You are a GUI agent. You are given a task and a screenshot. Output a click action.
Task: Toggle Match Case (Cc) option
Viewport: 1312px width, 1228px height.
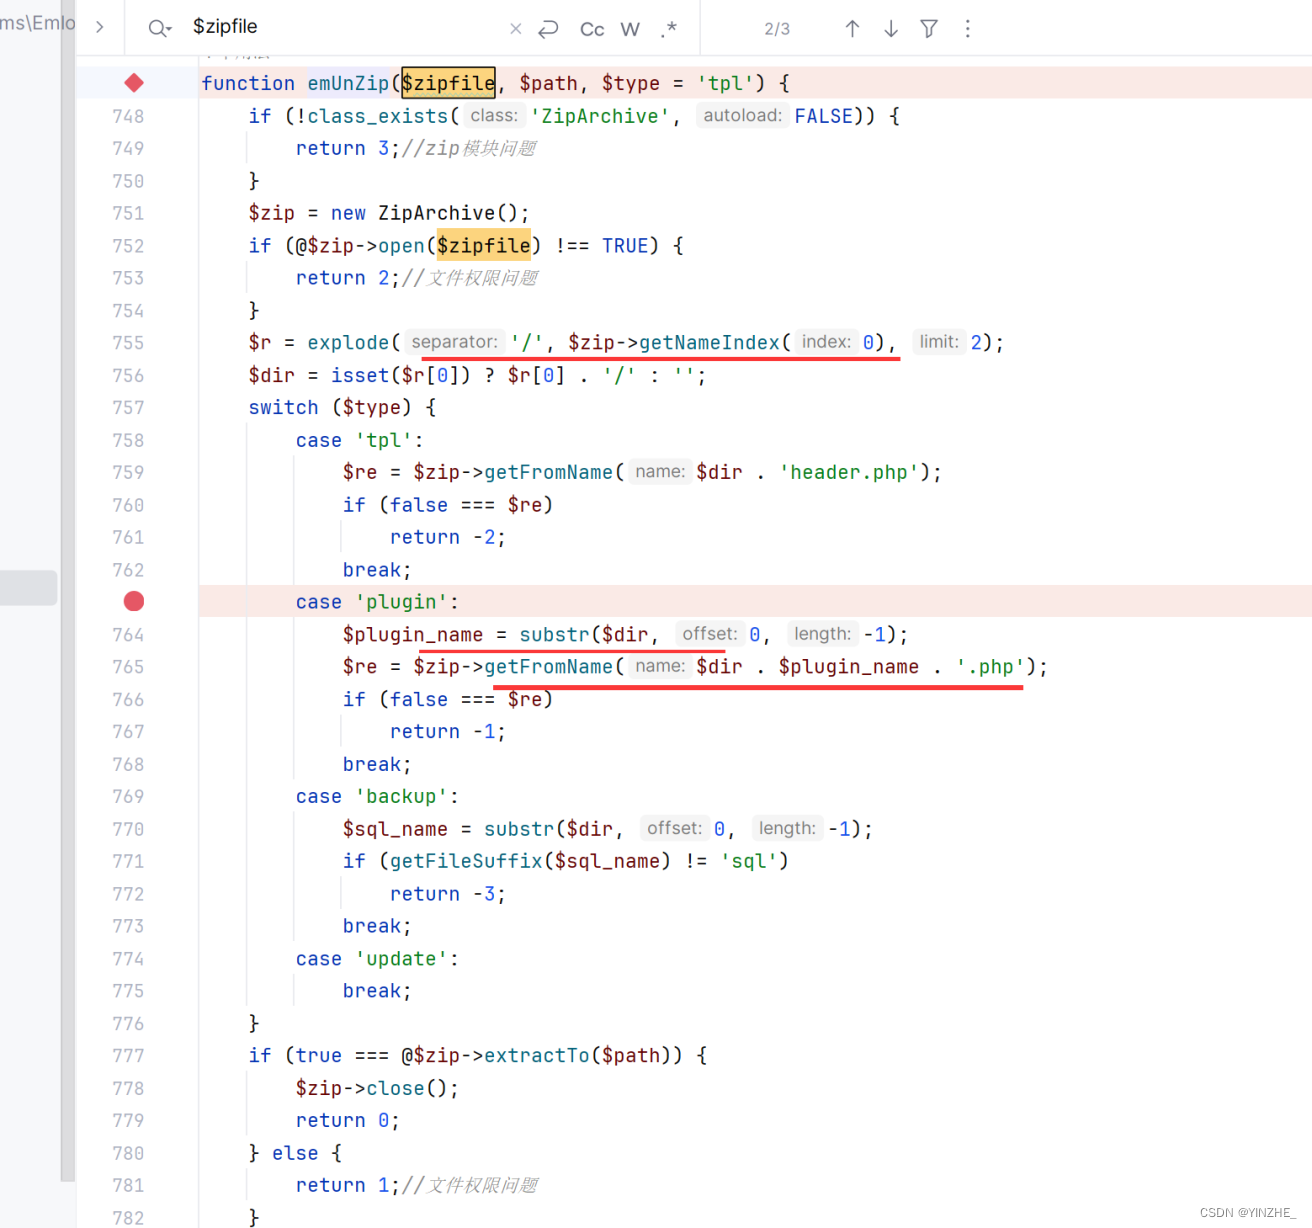(592, 29)
